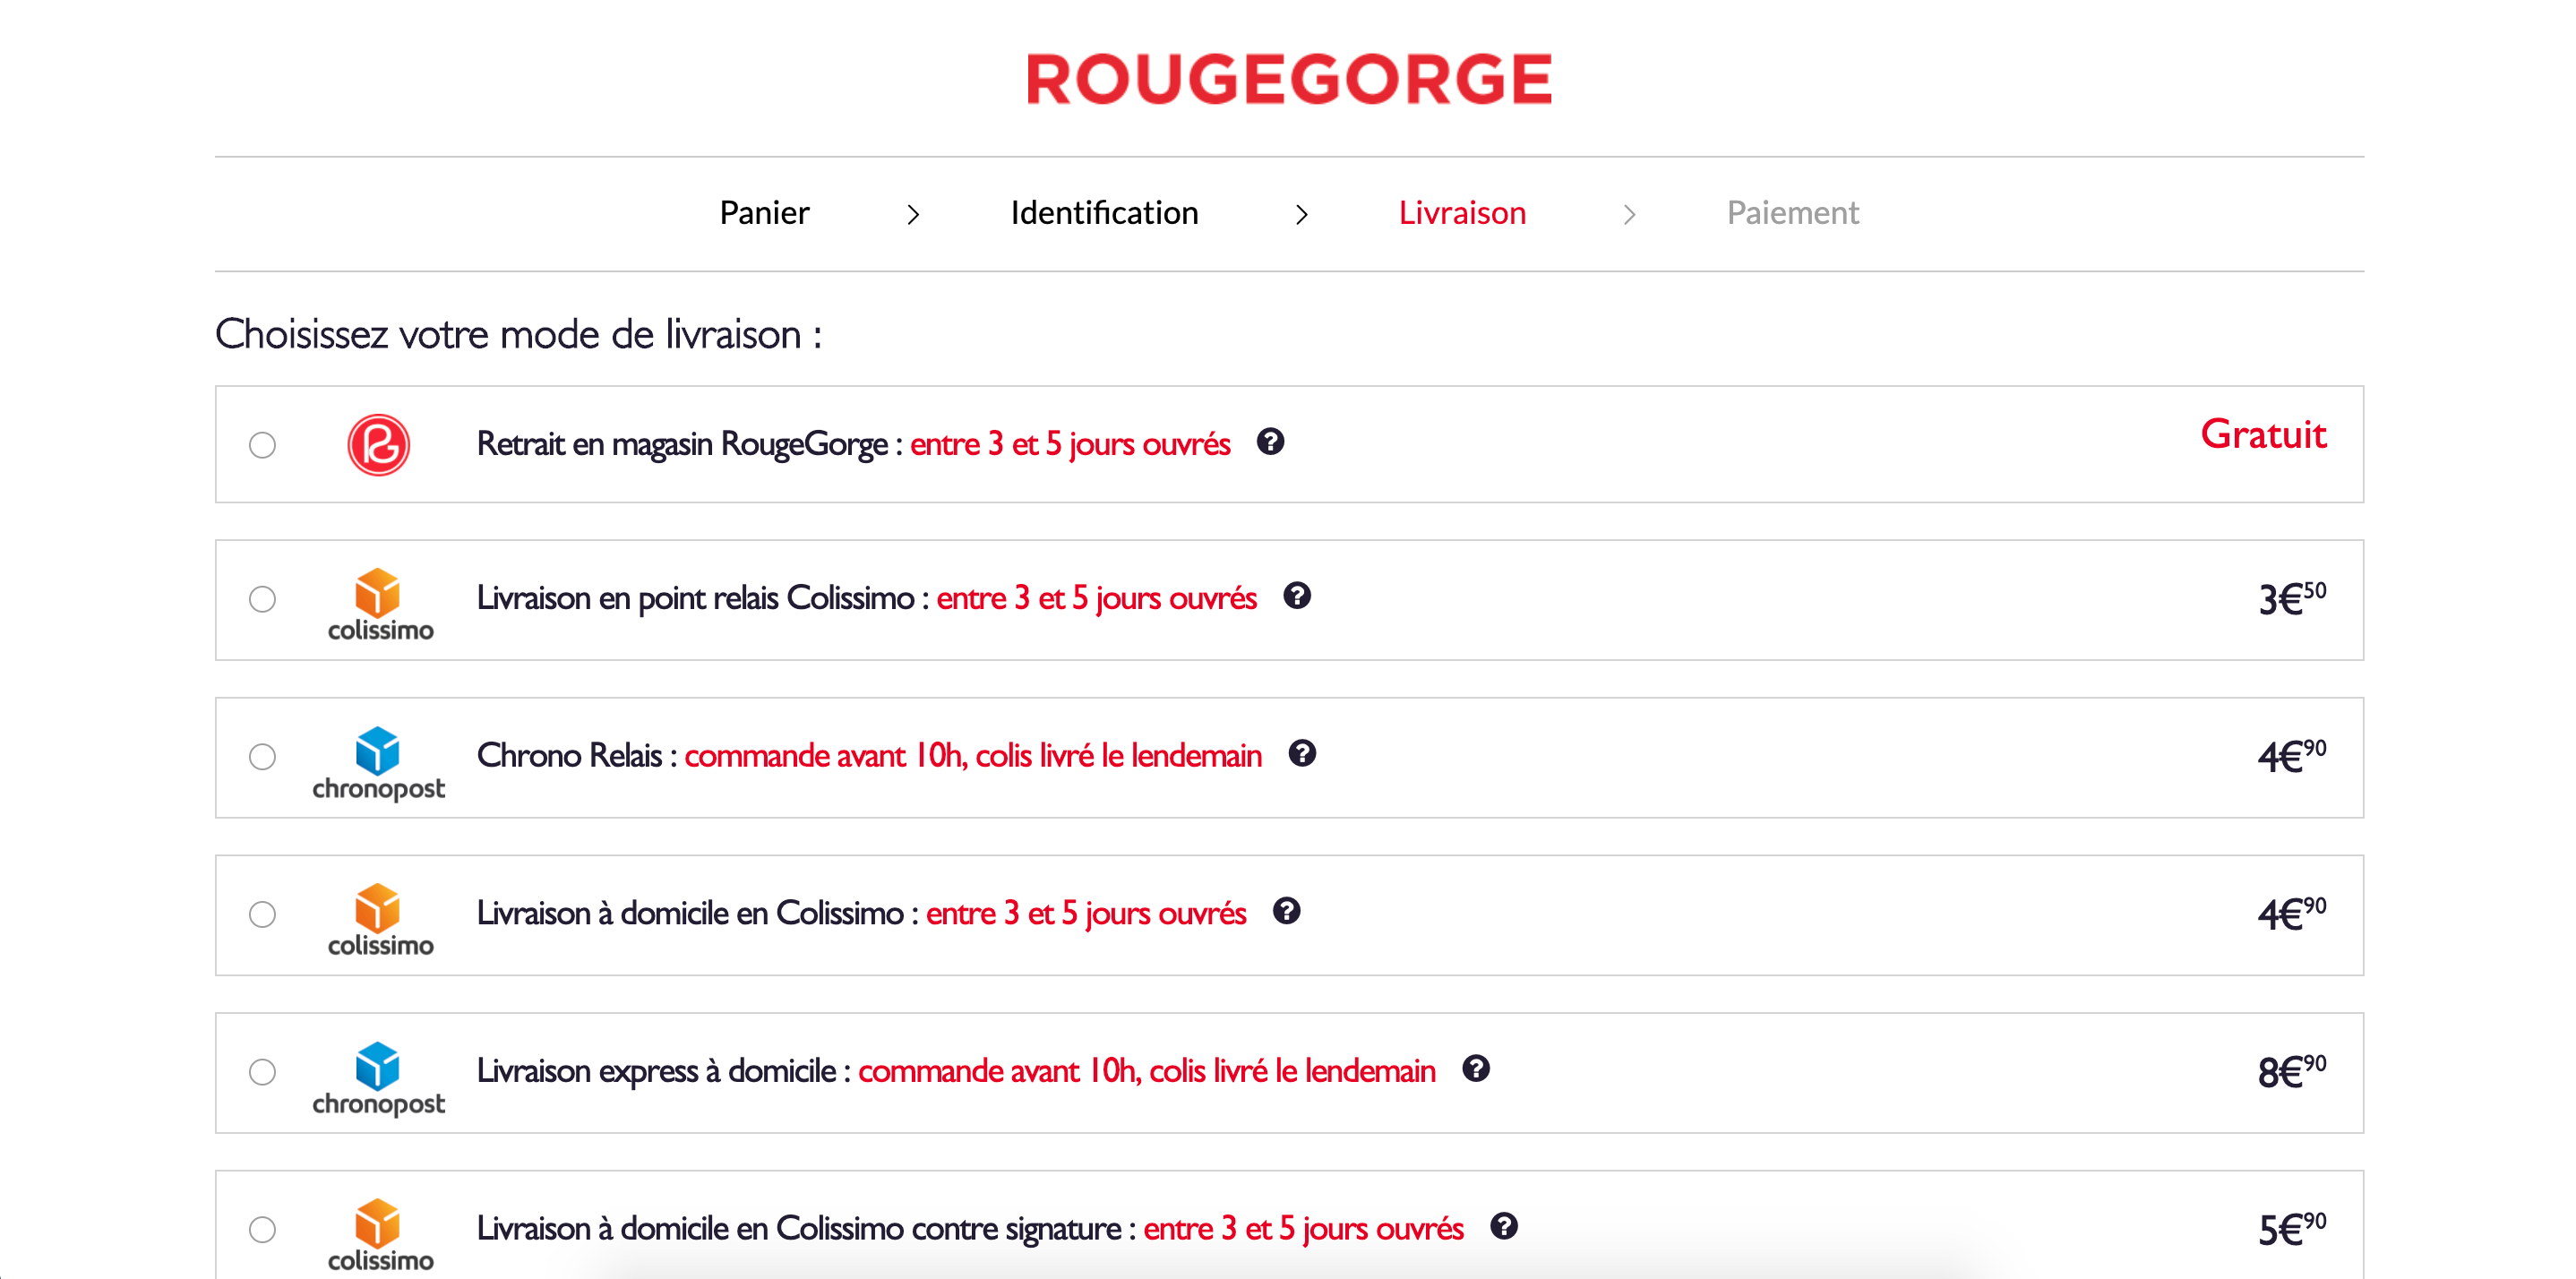The height and width of the screenshot is (1279, 2576).
Task: Open help icon for Livraison à domicile en Colissimo
Action: (x=1287, y=911)
